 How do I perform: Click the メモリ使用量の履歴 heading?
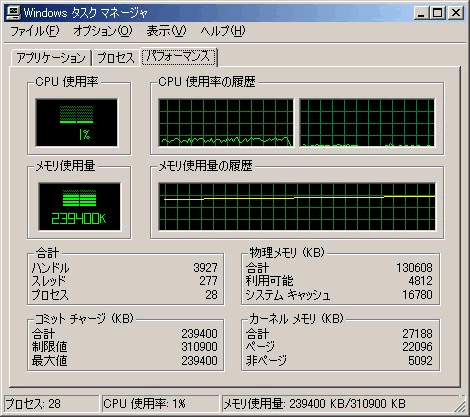(205, 166)
